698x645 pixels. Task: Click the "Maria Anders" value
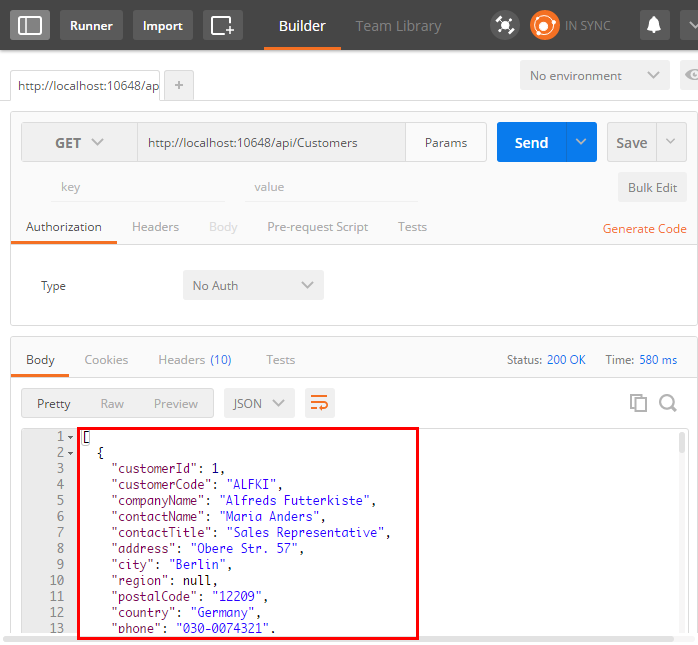pyautogui.click(x=269, y=516)
